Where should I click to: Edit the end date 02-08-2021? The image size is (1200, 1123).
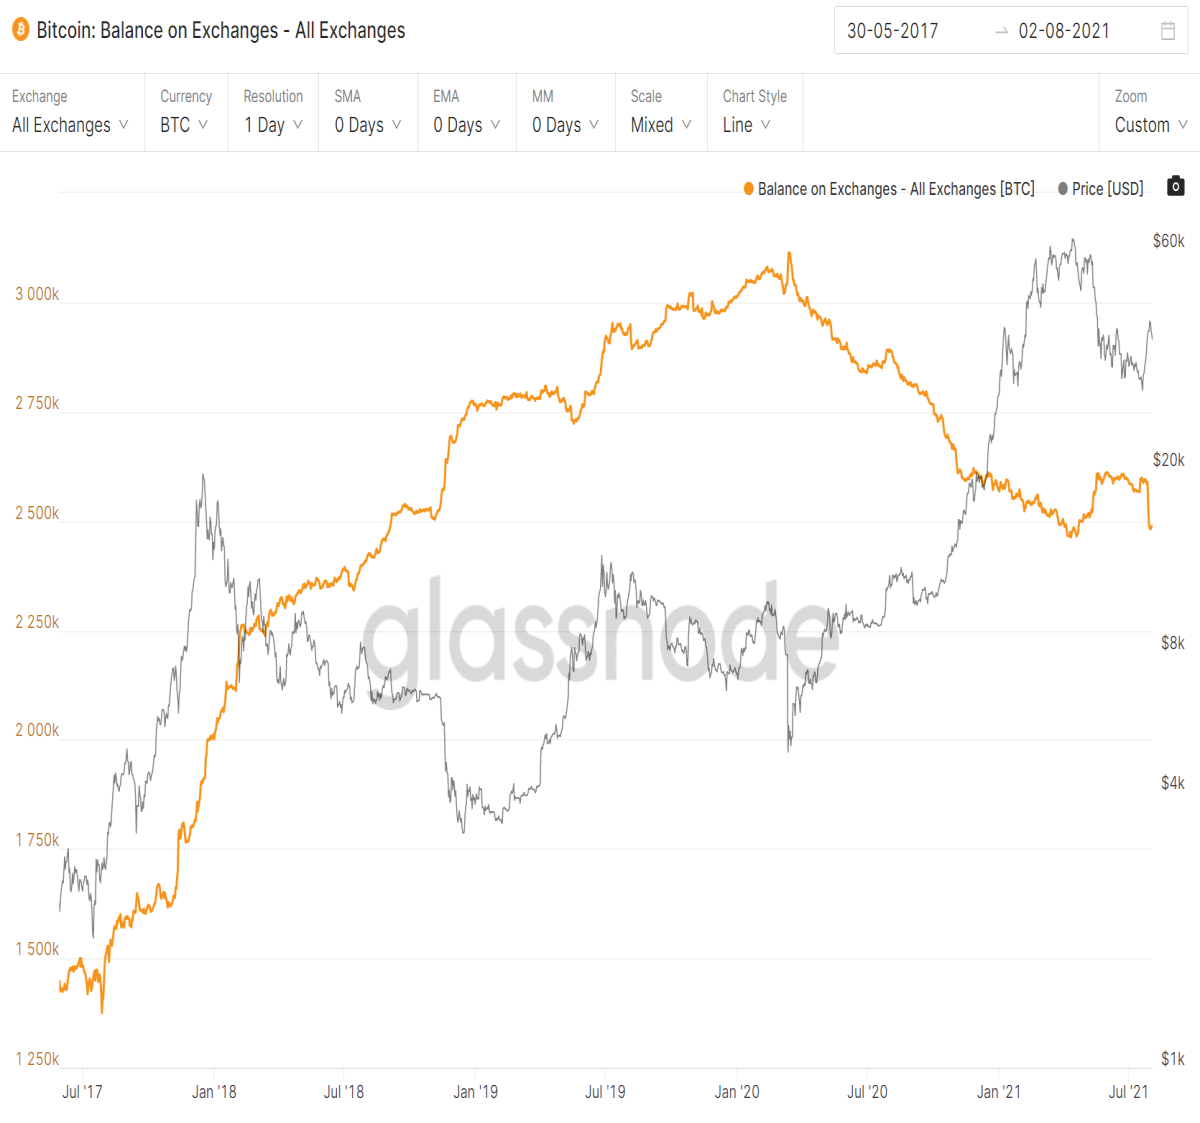point(1064,31)
